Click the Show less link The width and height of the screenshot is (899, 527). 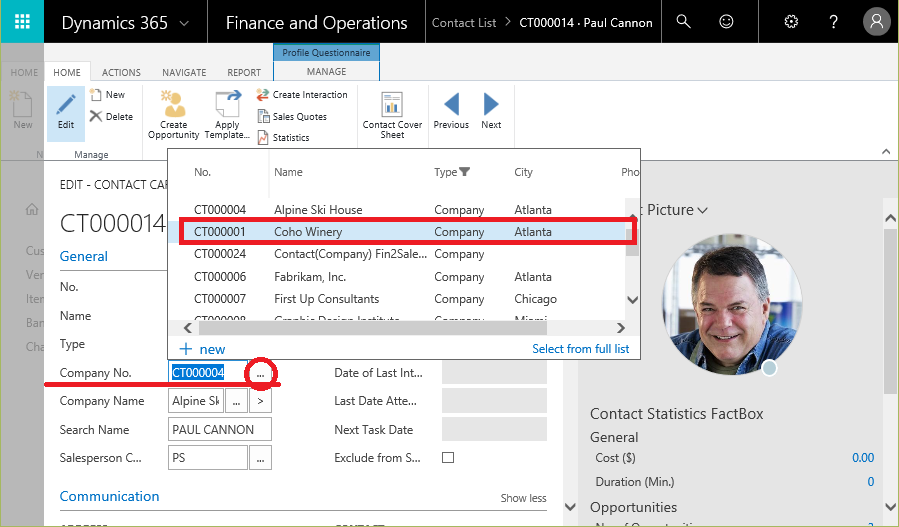523,498
